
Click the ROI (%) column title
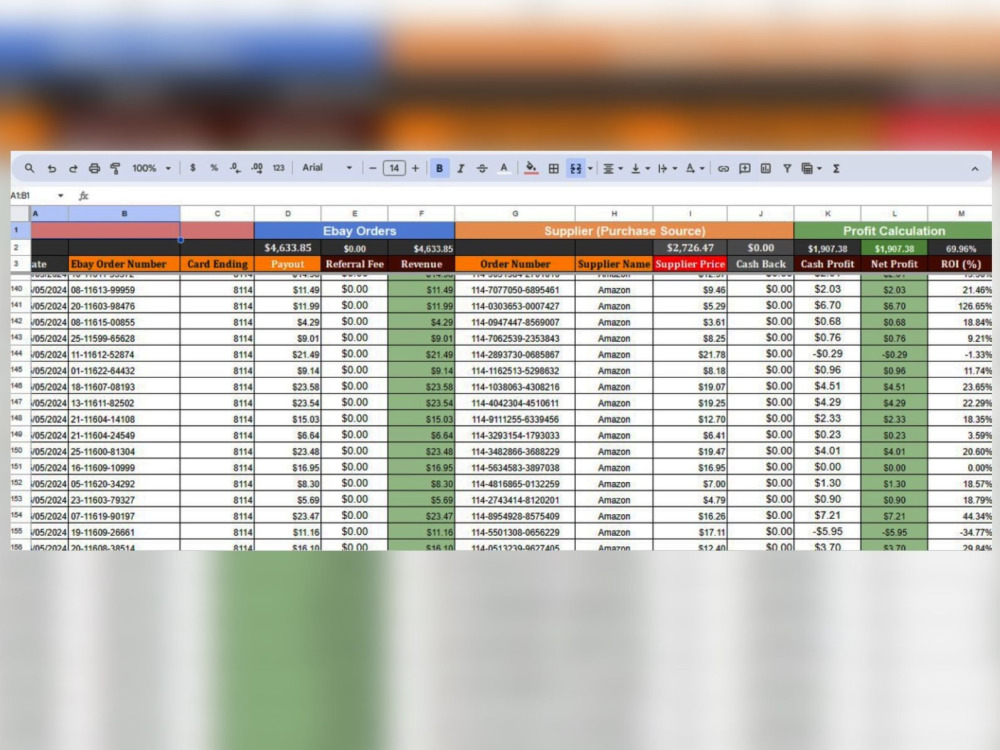960,264
